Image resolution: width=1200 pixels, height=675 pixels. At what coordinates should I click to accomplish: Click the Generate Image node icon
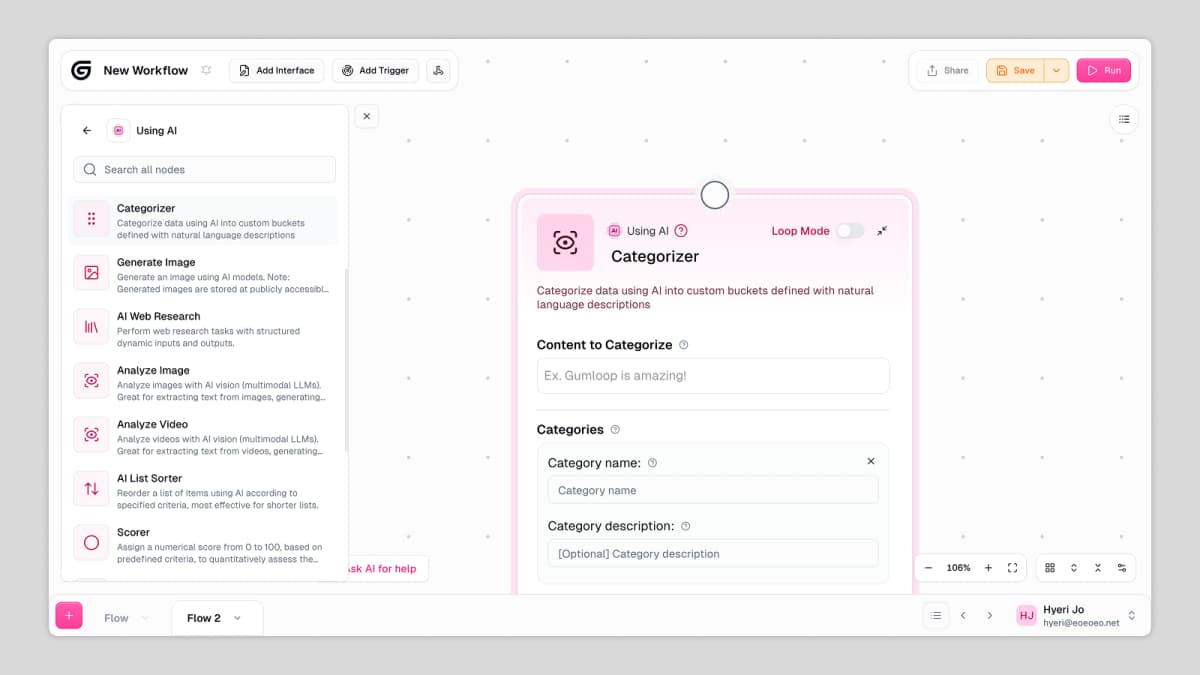point(91,272)
